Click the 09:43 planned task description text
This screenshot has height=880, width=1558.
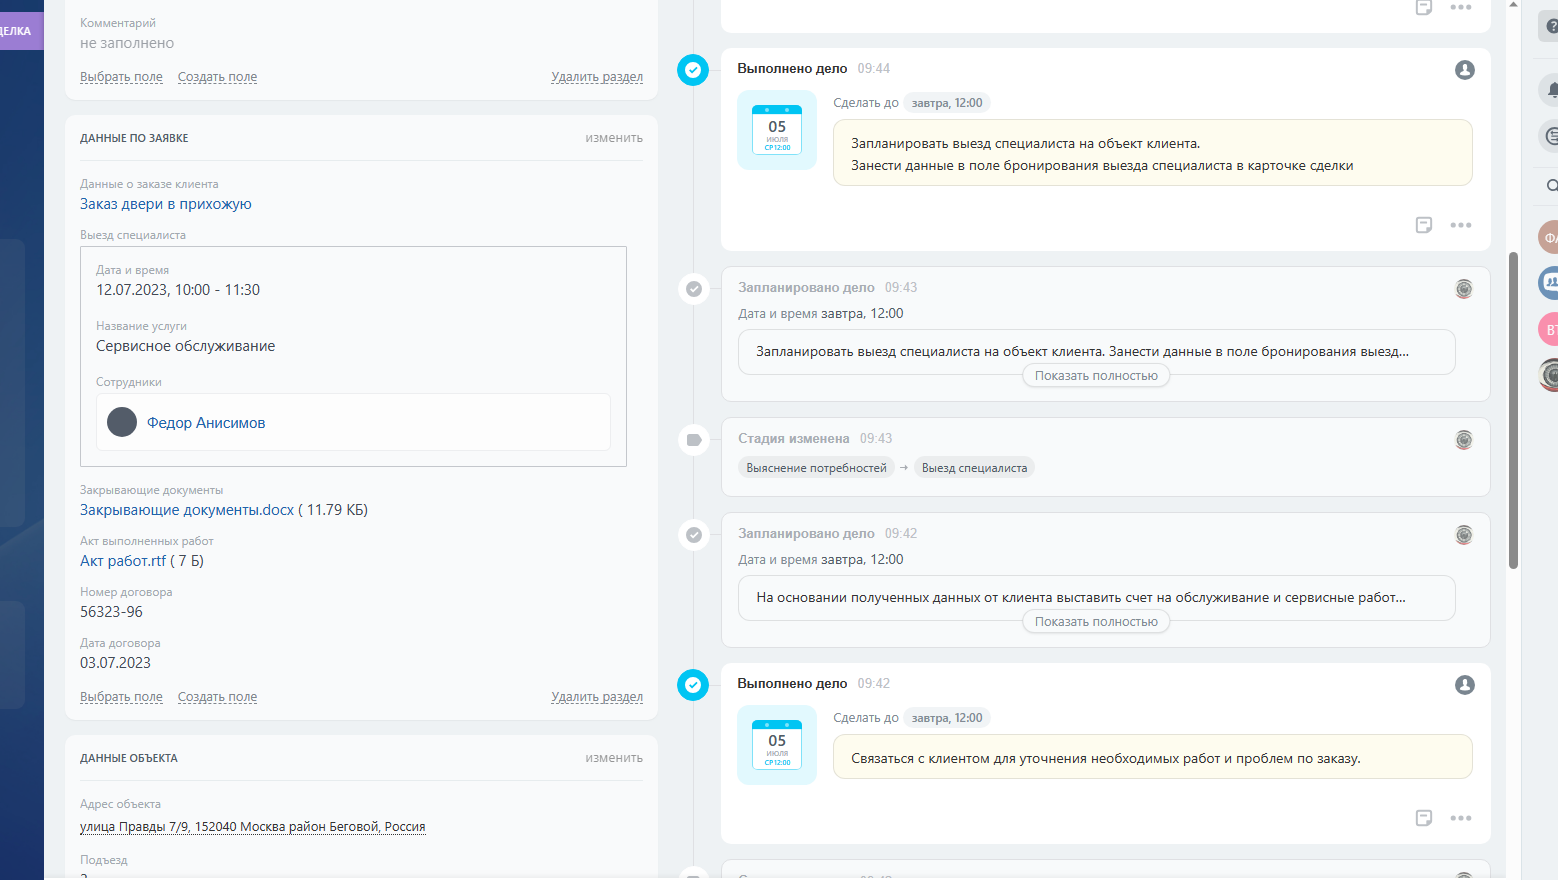[x=1082, y=352]
